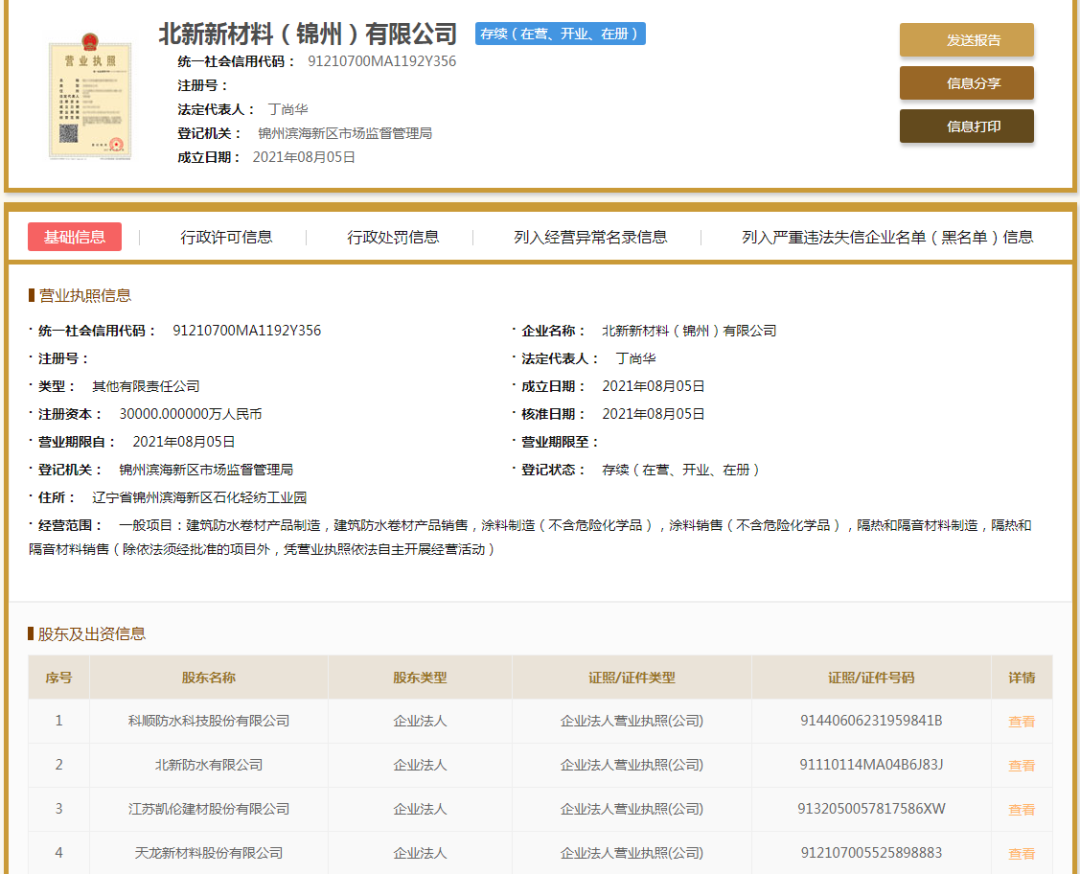This screenshot has height=874, width=1080.
Task: Click registered capital 30000.000000万人民币
Action: [191, 414]
